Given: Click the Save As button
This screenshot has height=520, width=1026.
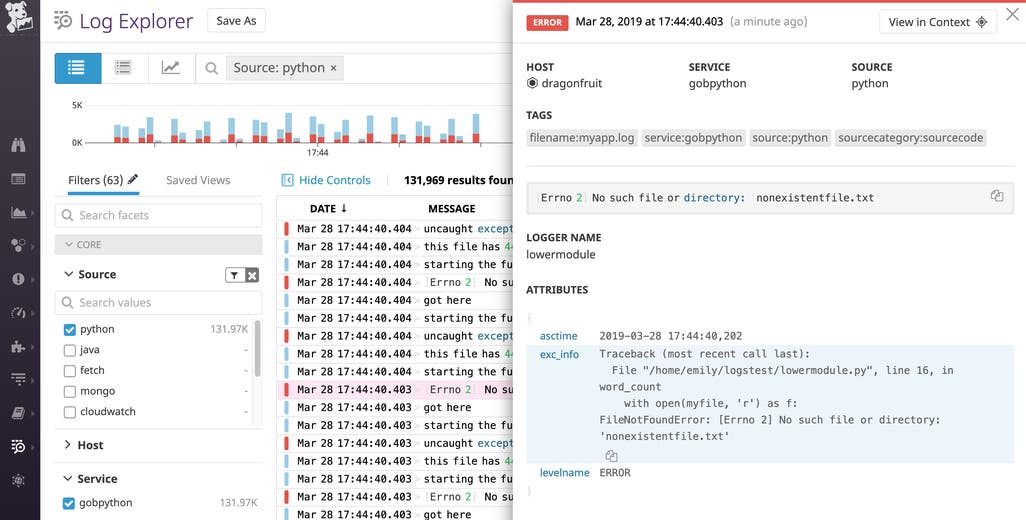Looking at the screenshot, I should coord(236,20).
